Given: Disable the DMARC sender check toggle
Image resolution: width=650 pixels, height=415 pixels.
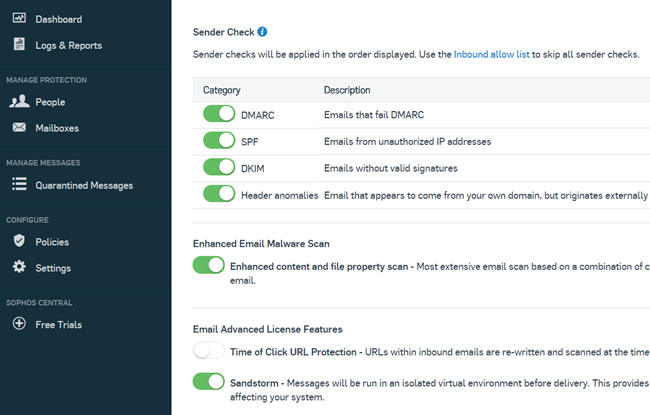Looking at the screenshot, I should [219, 115].
